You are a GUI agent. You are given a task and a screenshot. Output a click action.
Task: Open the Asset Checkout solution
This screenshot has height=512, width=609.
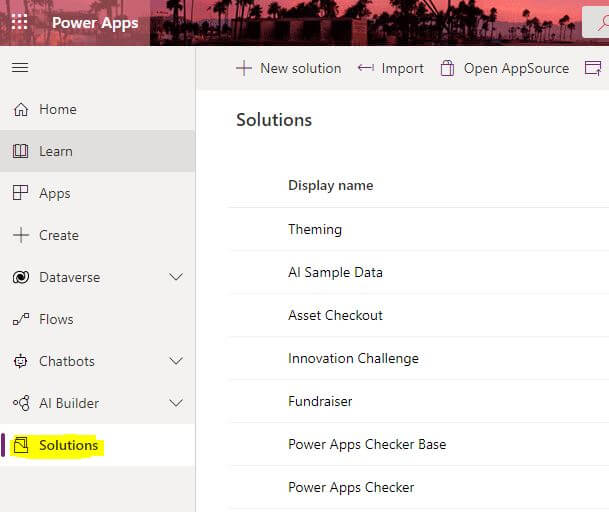[x=335, y=315]
